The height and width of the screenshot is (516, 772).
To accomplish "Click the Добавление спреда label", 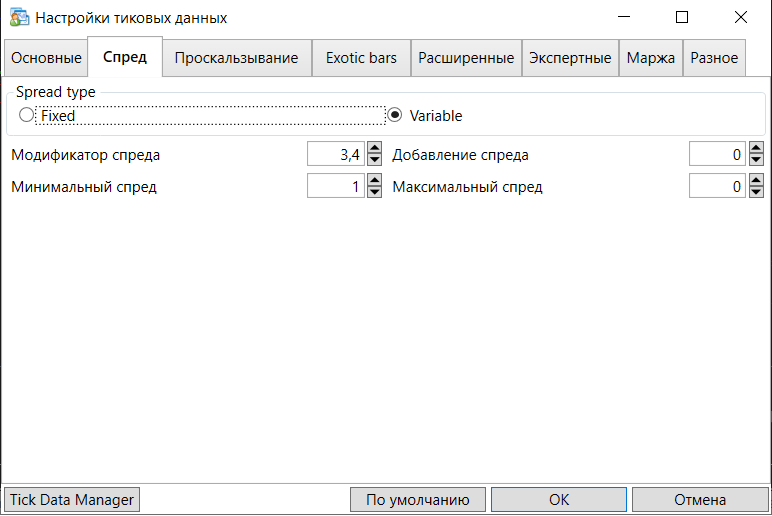I will 460,155.
